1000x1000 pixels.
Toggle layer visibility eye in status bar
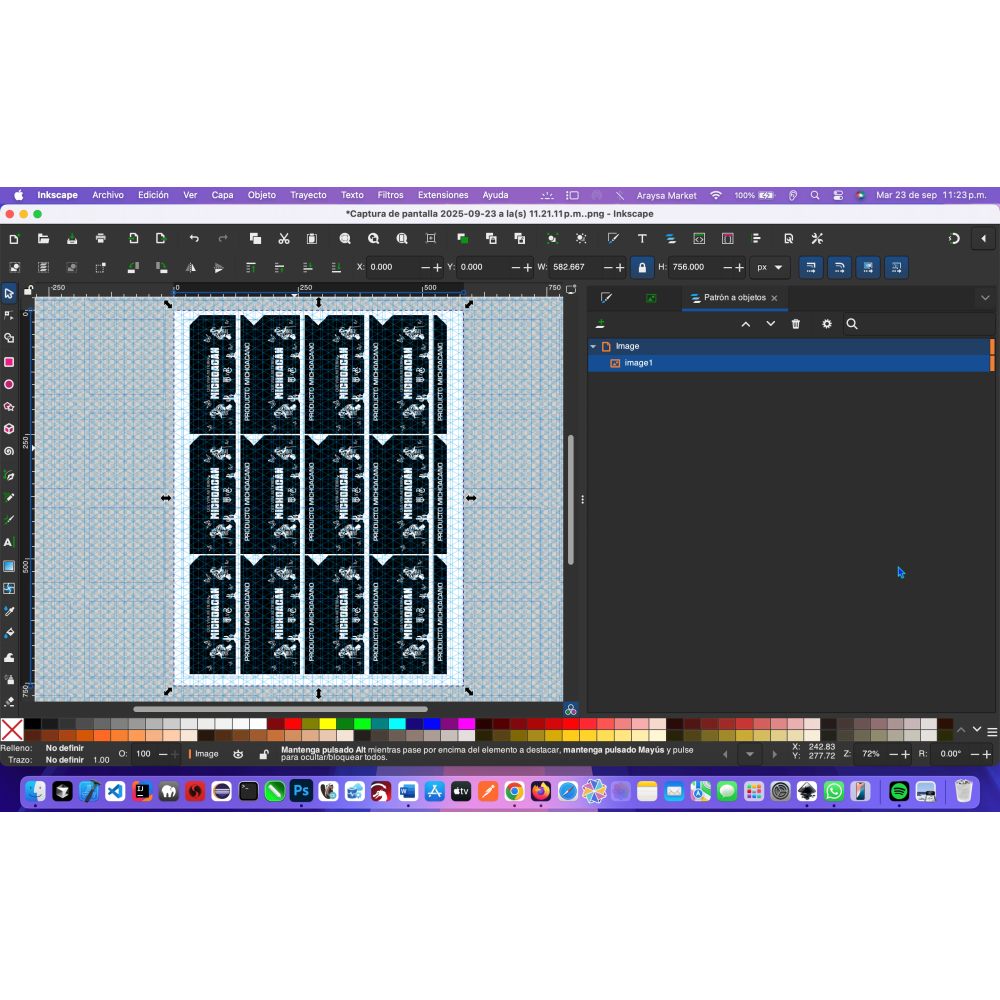(x=238, y=754)
